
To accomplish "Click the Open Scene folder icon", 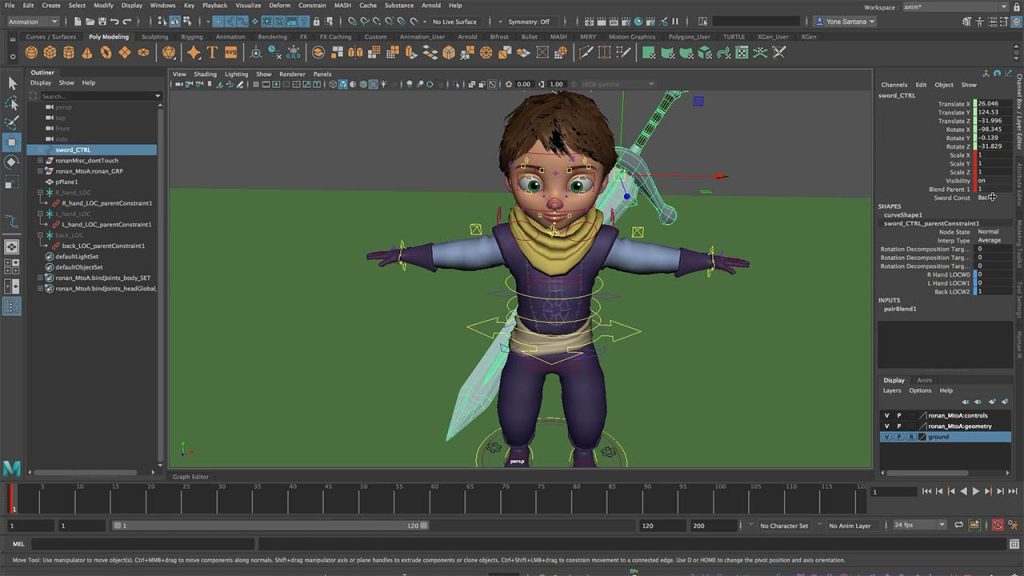I will pyautogui.click(x=89, y=22).
